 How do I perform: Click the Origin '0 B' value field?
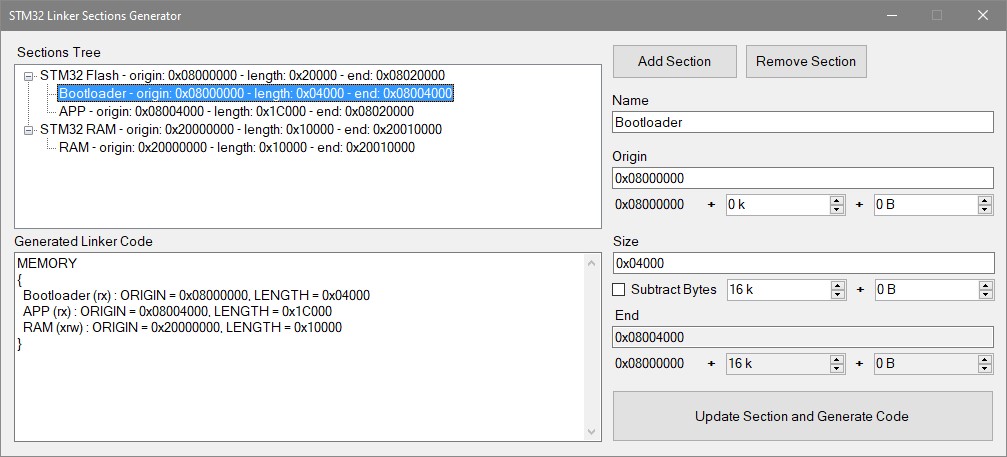point(927,205)
